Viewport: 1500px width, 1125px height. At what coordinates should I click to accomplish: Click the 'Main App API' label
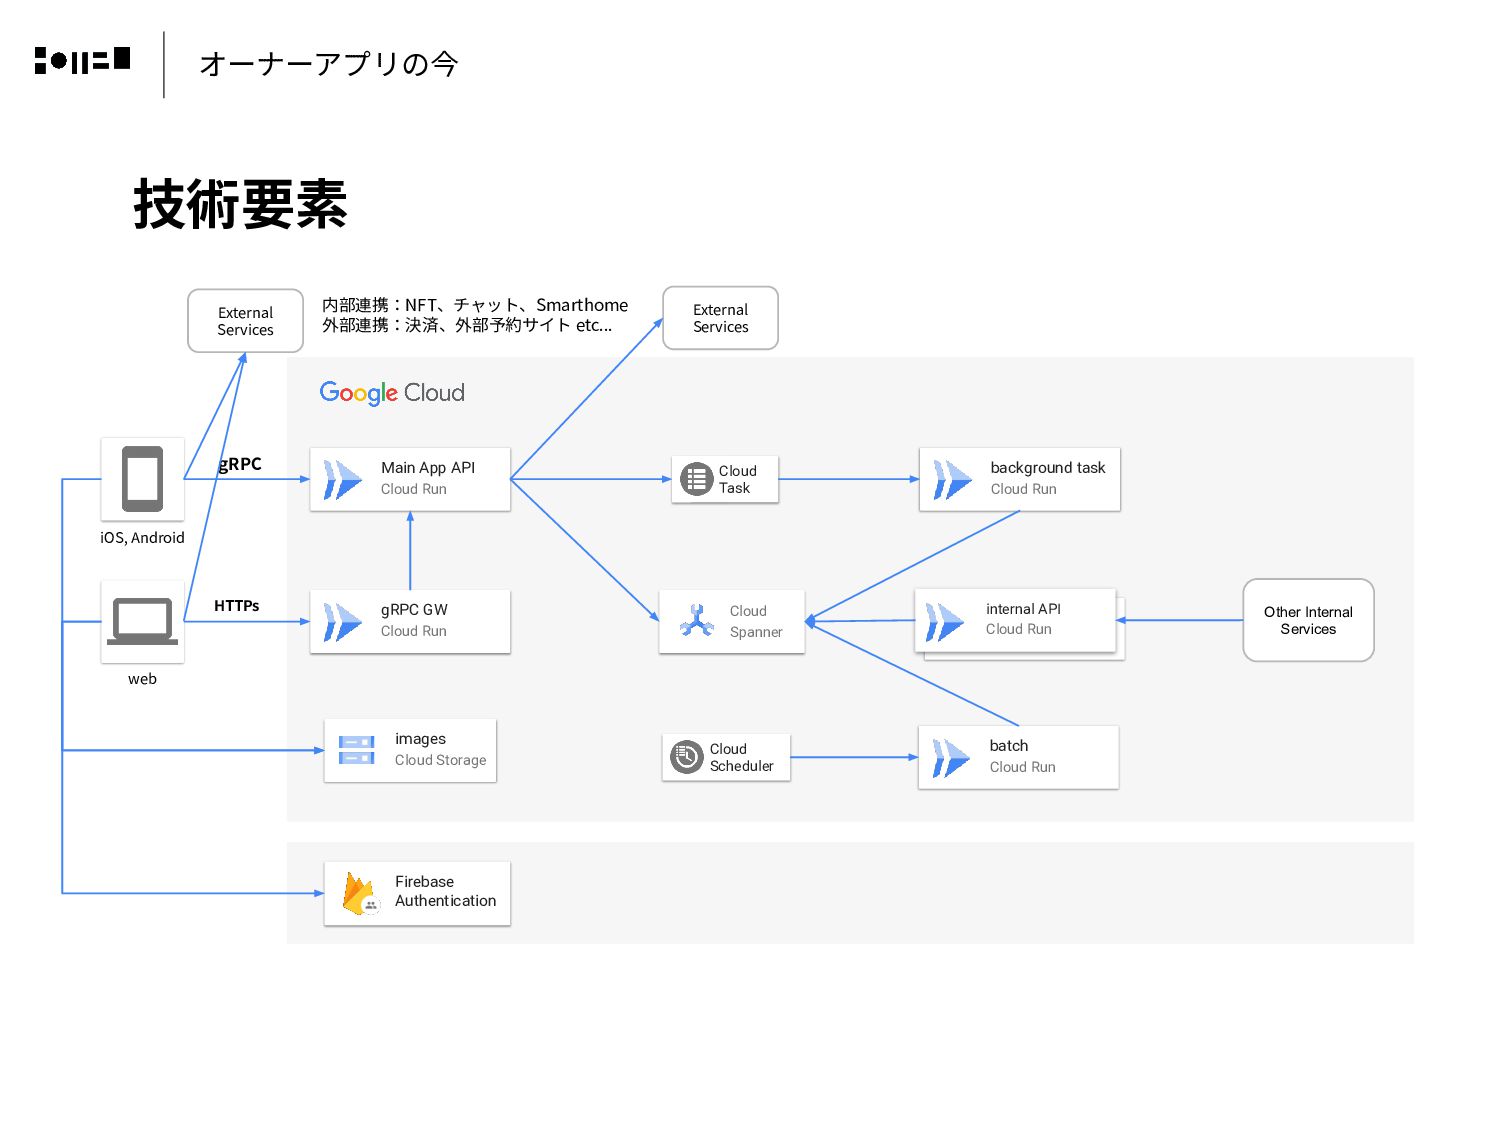428,468
